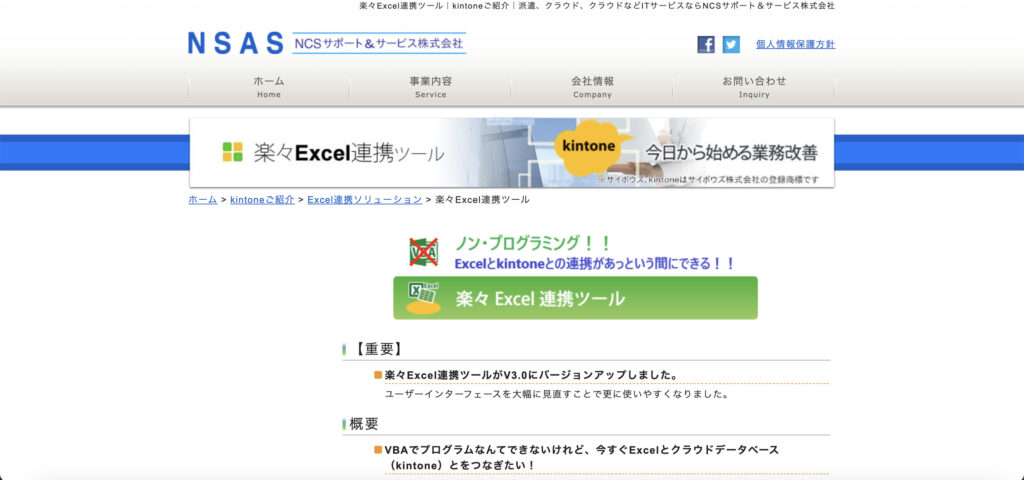Click the green 楽々 Excel 連携ツール button
The image size is (1024, 480).
tap(575, 298)
